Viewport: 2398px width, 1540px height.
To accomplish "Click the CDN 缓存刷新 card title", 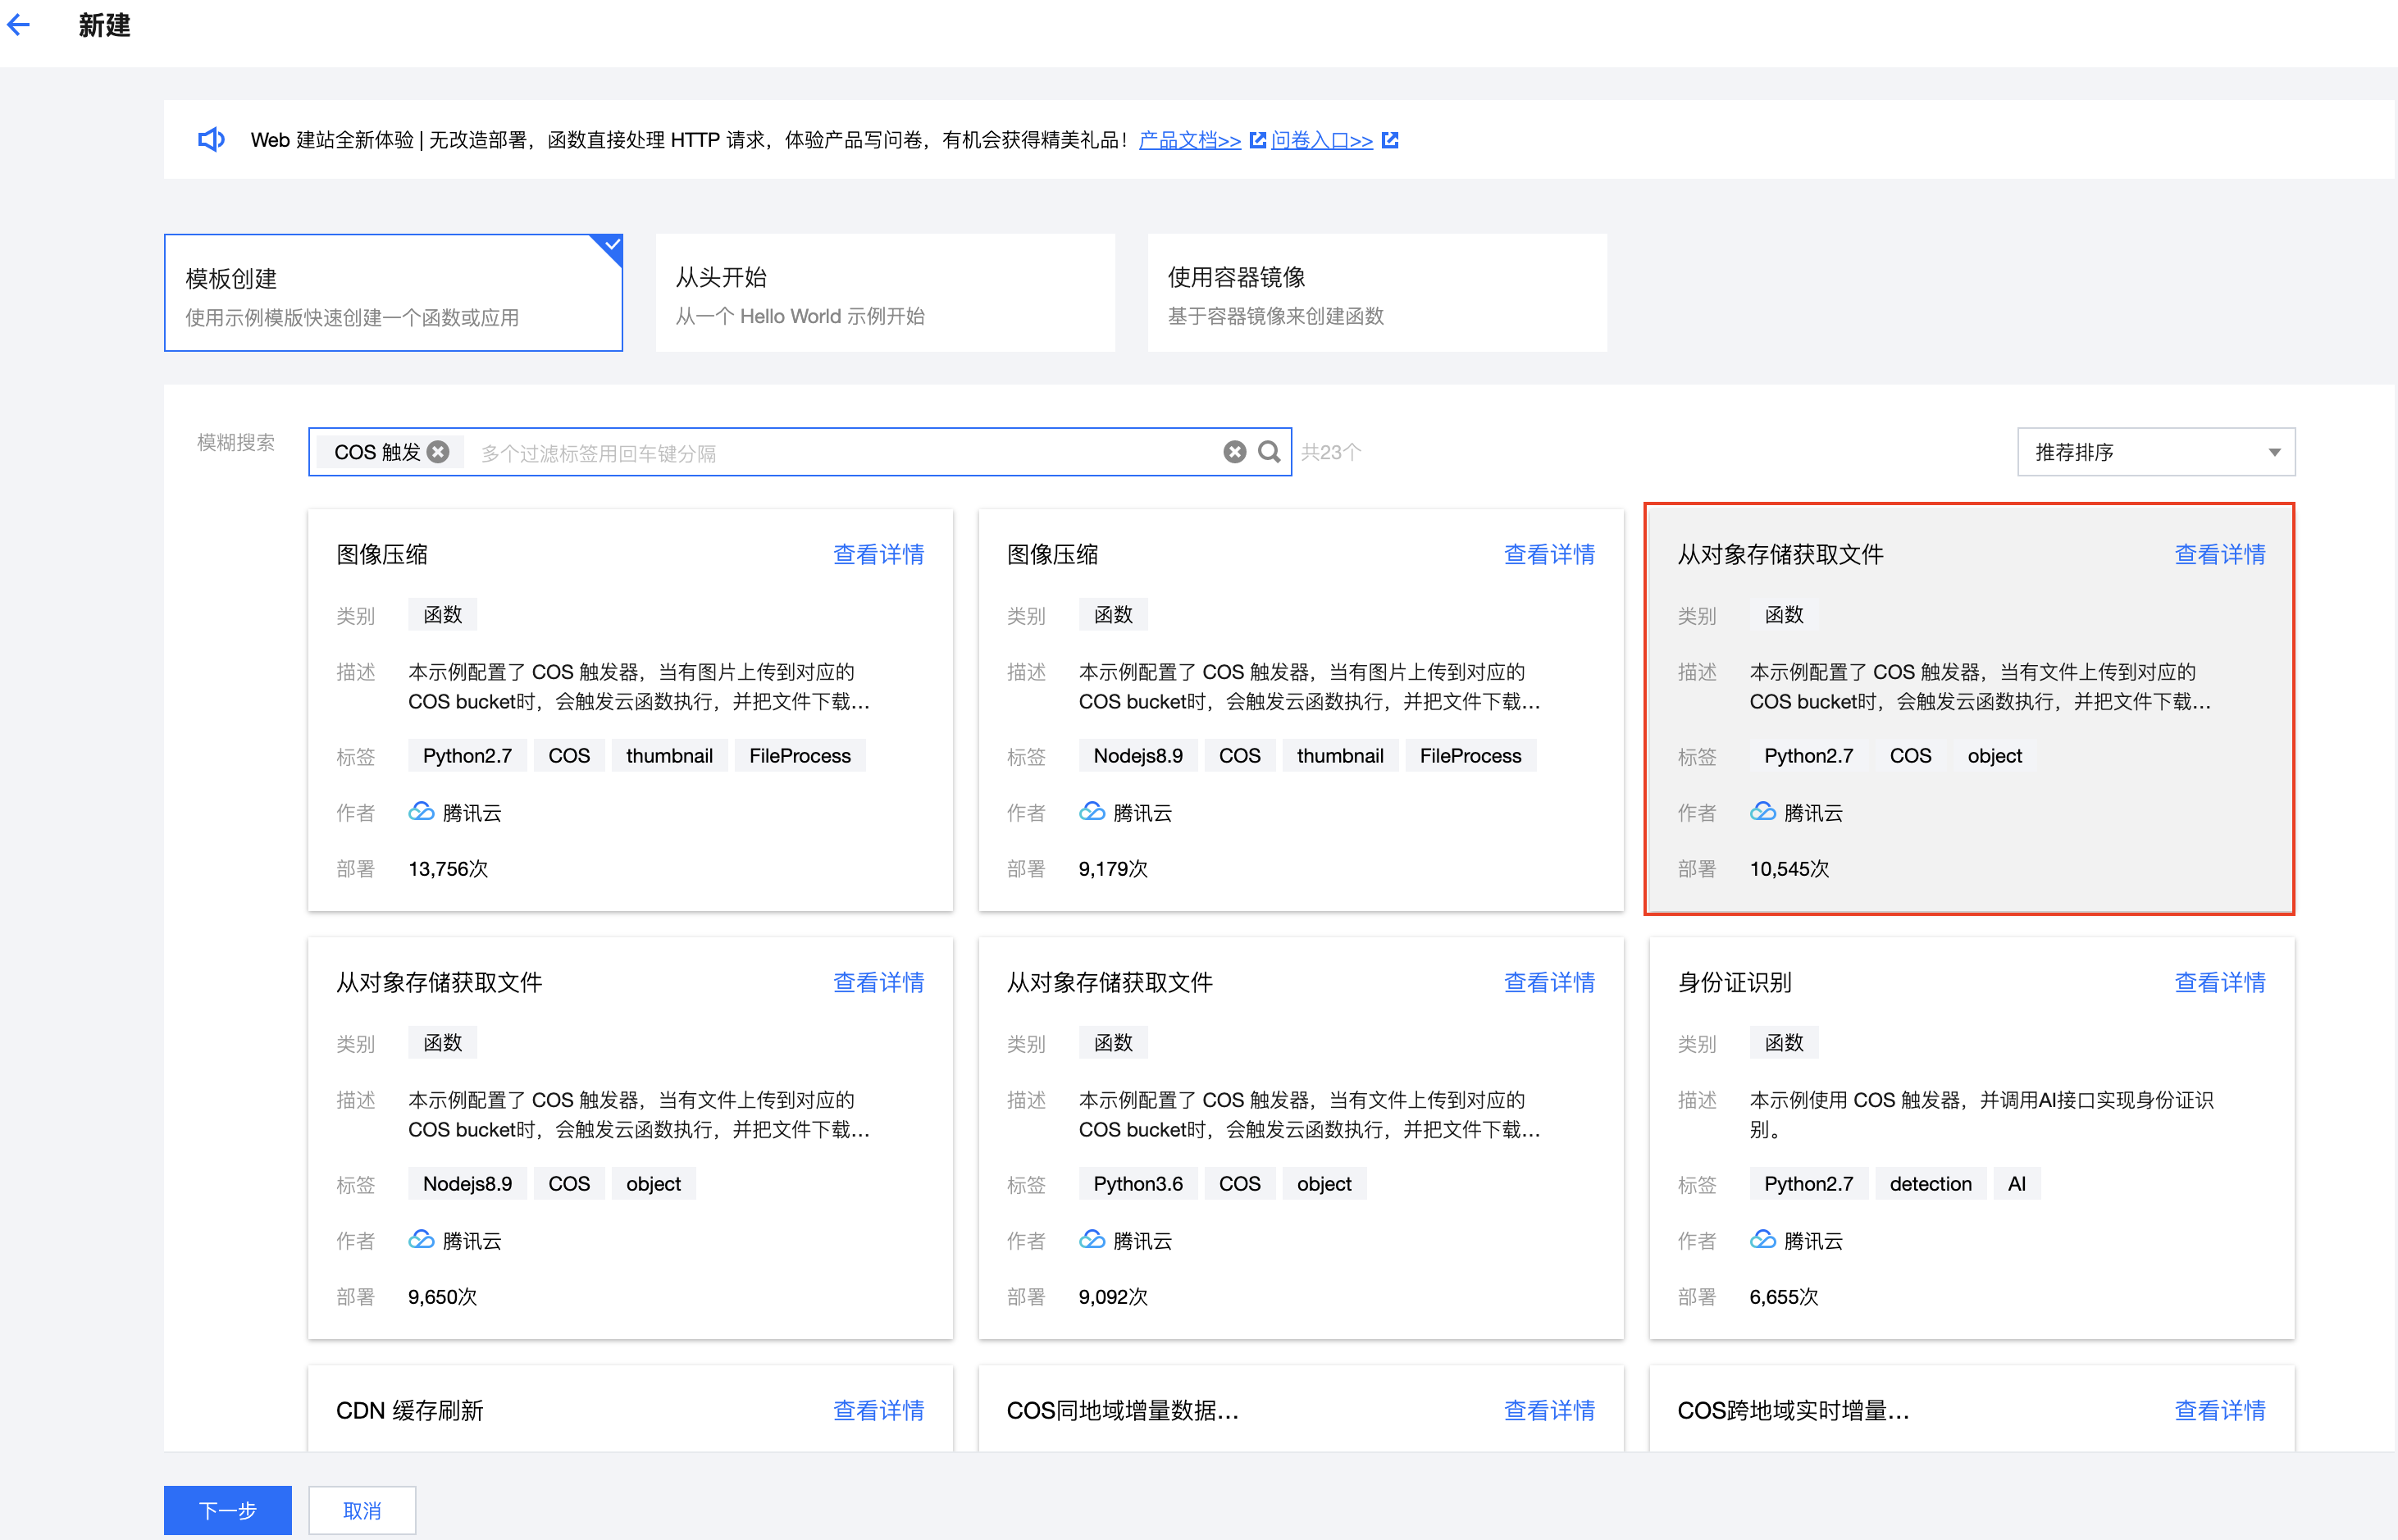I will pyautogui.click(x=410, y=1410).
